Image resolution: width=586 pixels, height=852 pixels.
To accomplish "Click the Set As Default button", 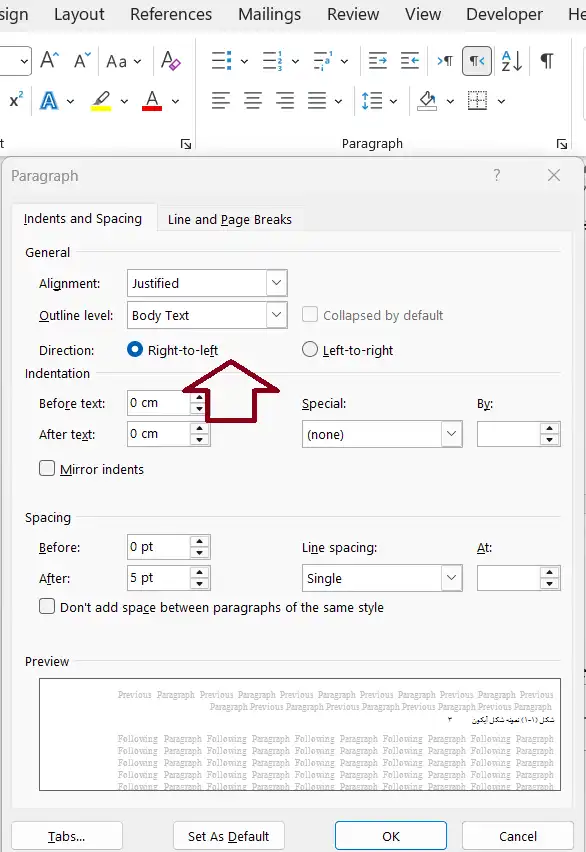I will click(x=228, y=836).
